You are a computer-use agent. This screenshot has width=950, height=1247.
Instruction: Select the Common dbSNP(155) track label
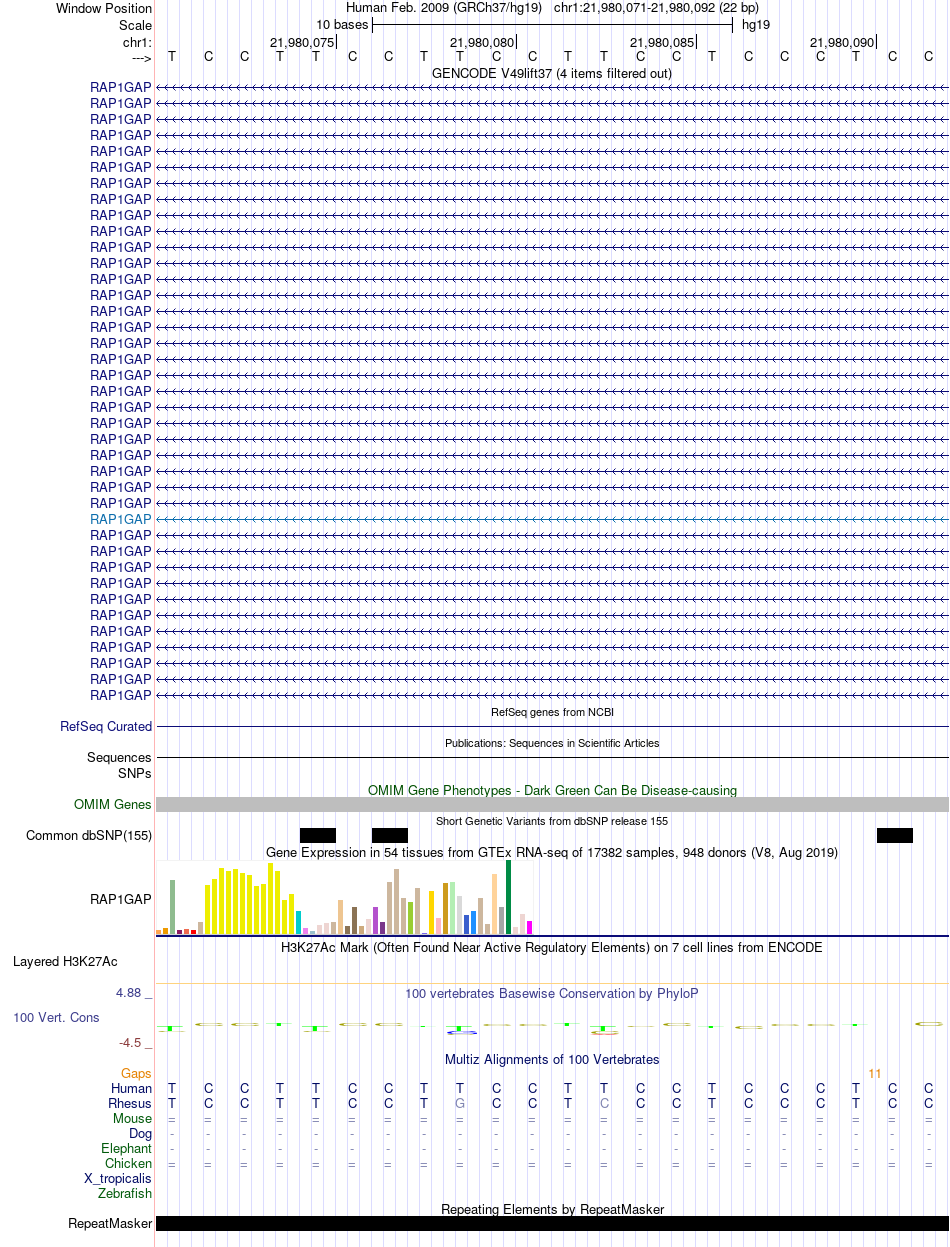tap(89, 835)
